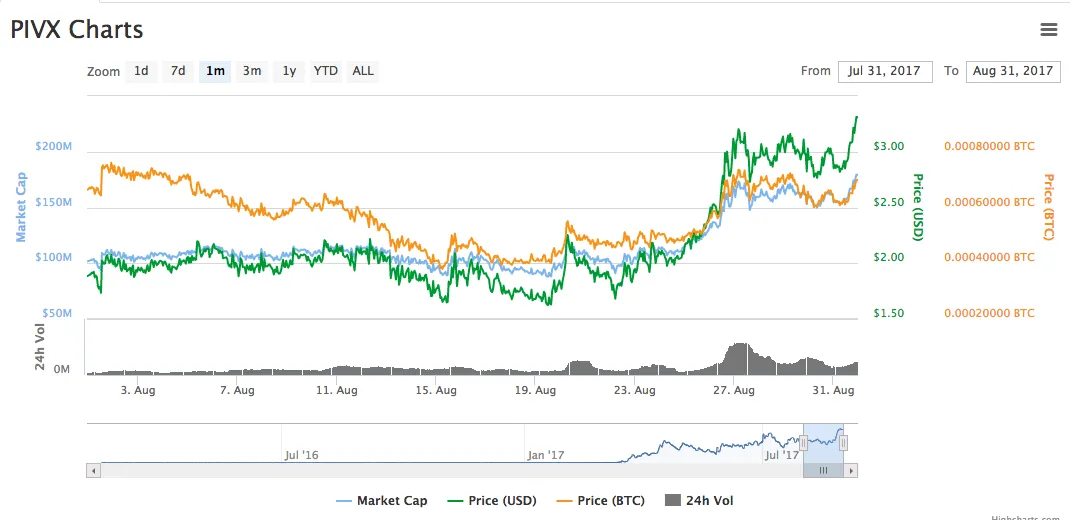Click the 31. Aug date label
Screen dimensions: 1071x520
point(833,391)
